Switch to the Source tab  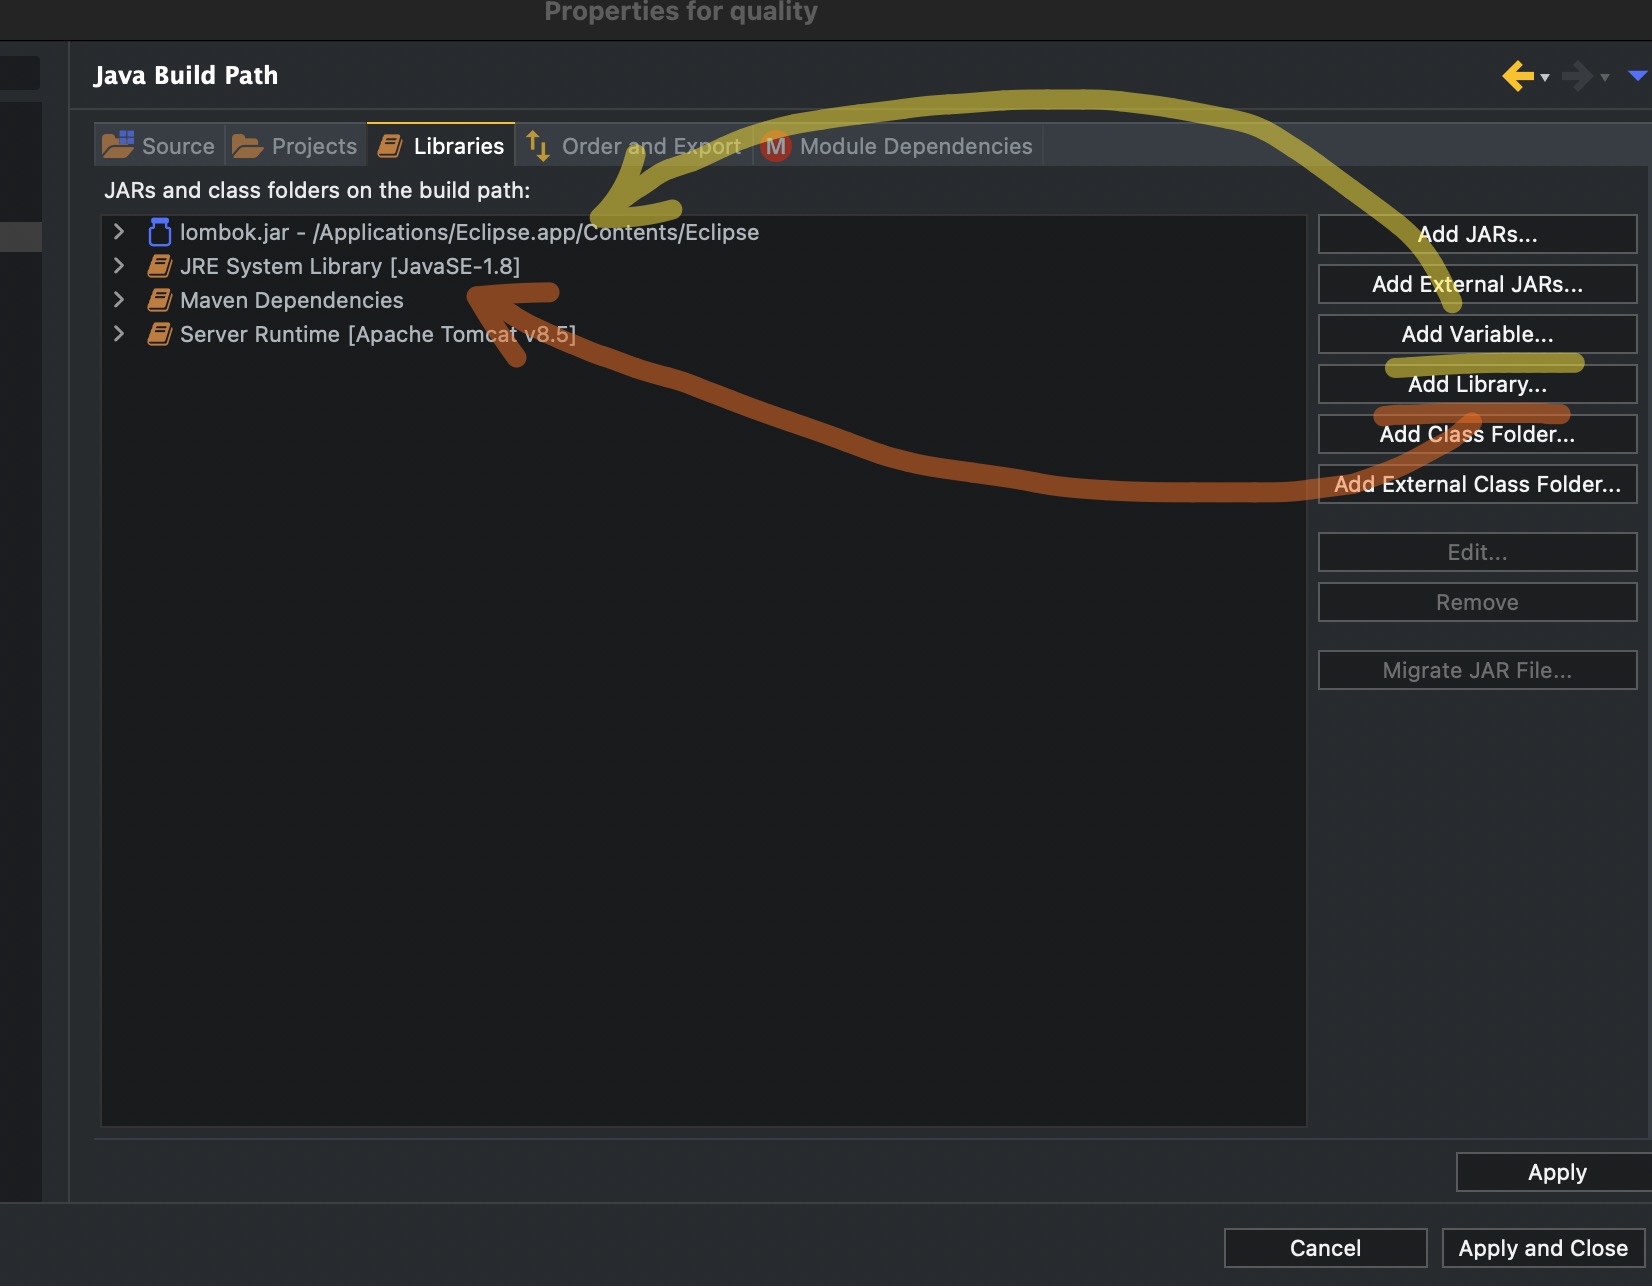click(x=159, y=146)
